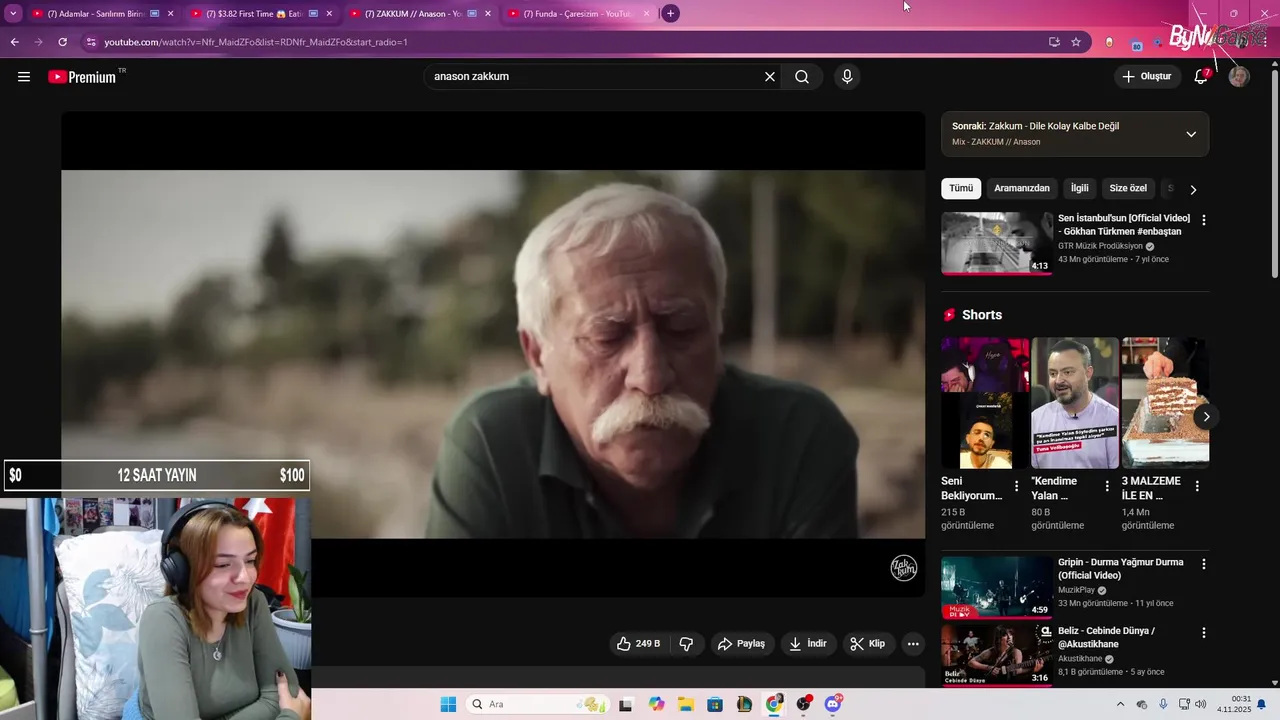Screen dimensions: 1280x720
Task: Start voice search with microphone
Action: coord(847,77)
